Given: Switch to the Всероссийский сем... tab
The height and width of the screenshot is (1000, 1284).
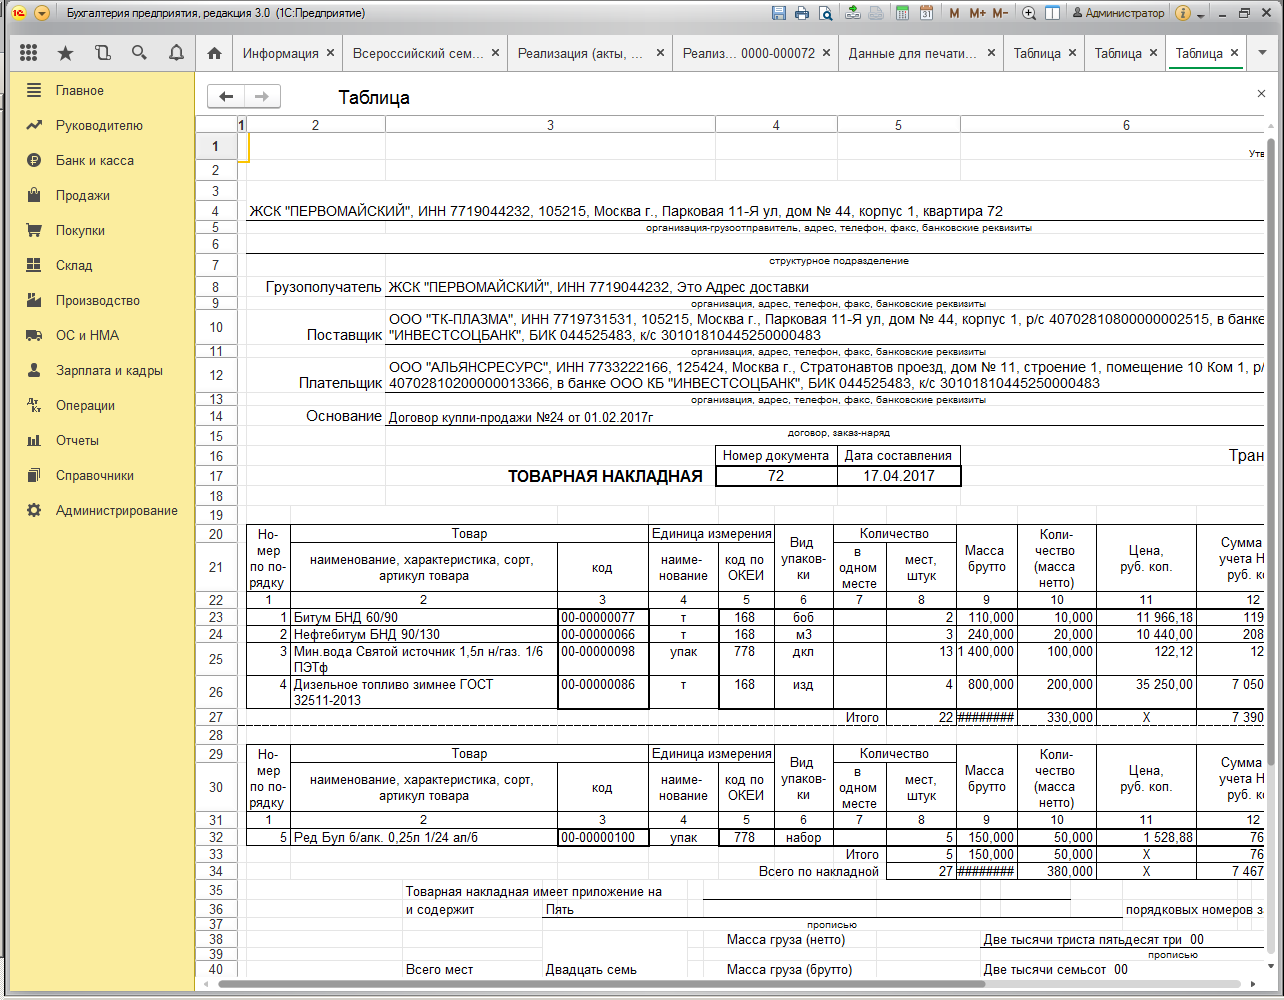Looking at the screenshot, I should pos(418,53).
